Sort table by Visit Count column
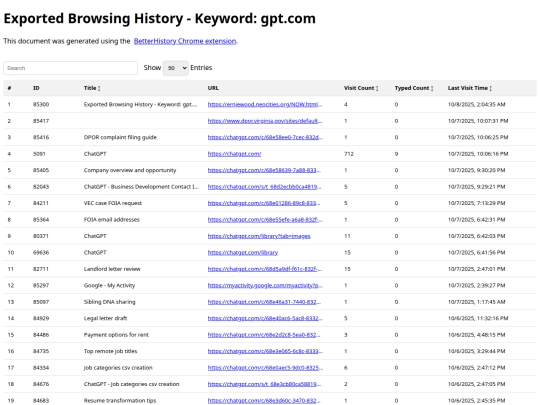The image size is (540, 405). tap(361, 88)
